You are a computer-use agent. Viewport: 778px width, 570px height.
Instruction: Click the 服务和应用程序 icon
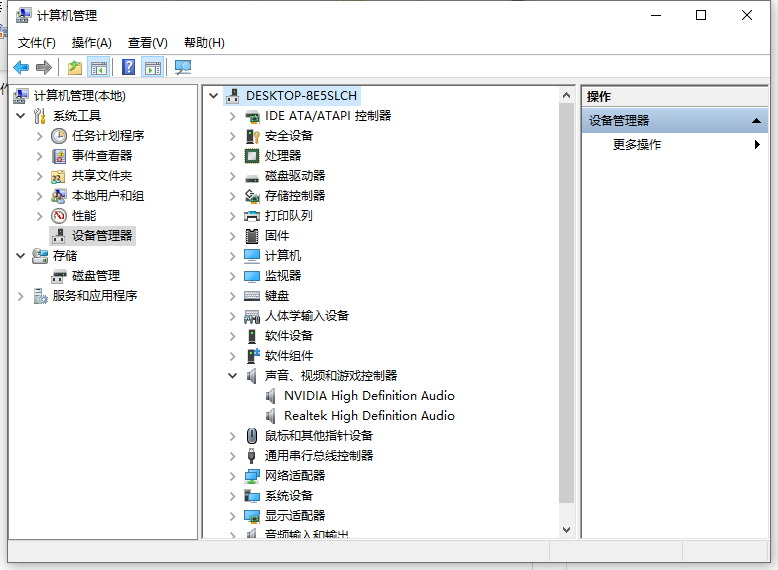click(40, 296)
